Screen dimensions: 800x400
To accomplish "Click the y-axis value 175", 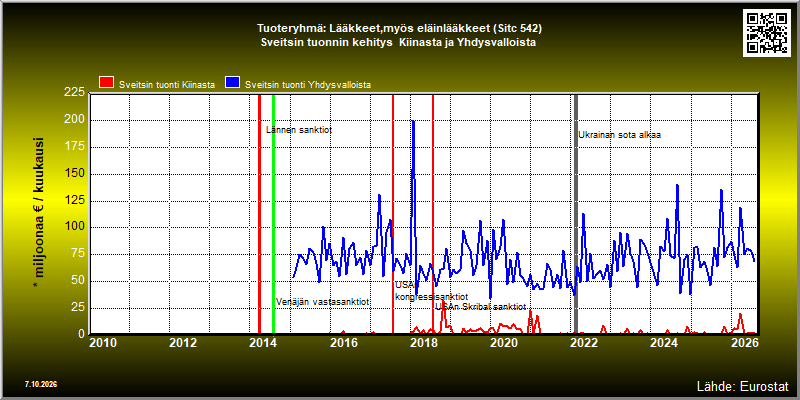I will pos(74,147).
